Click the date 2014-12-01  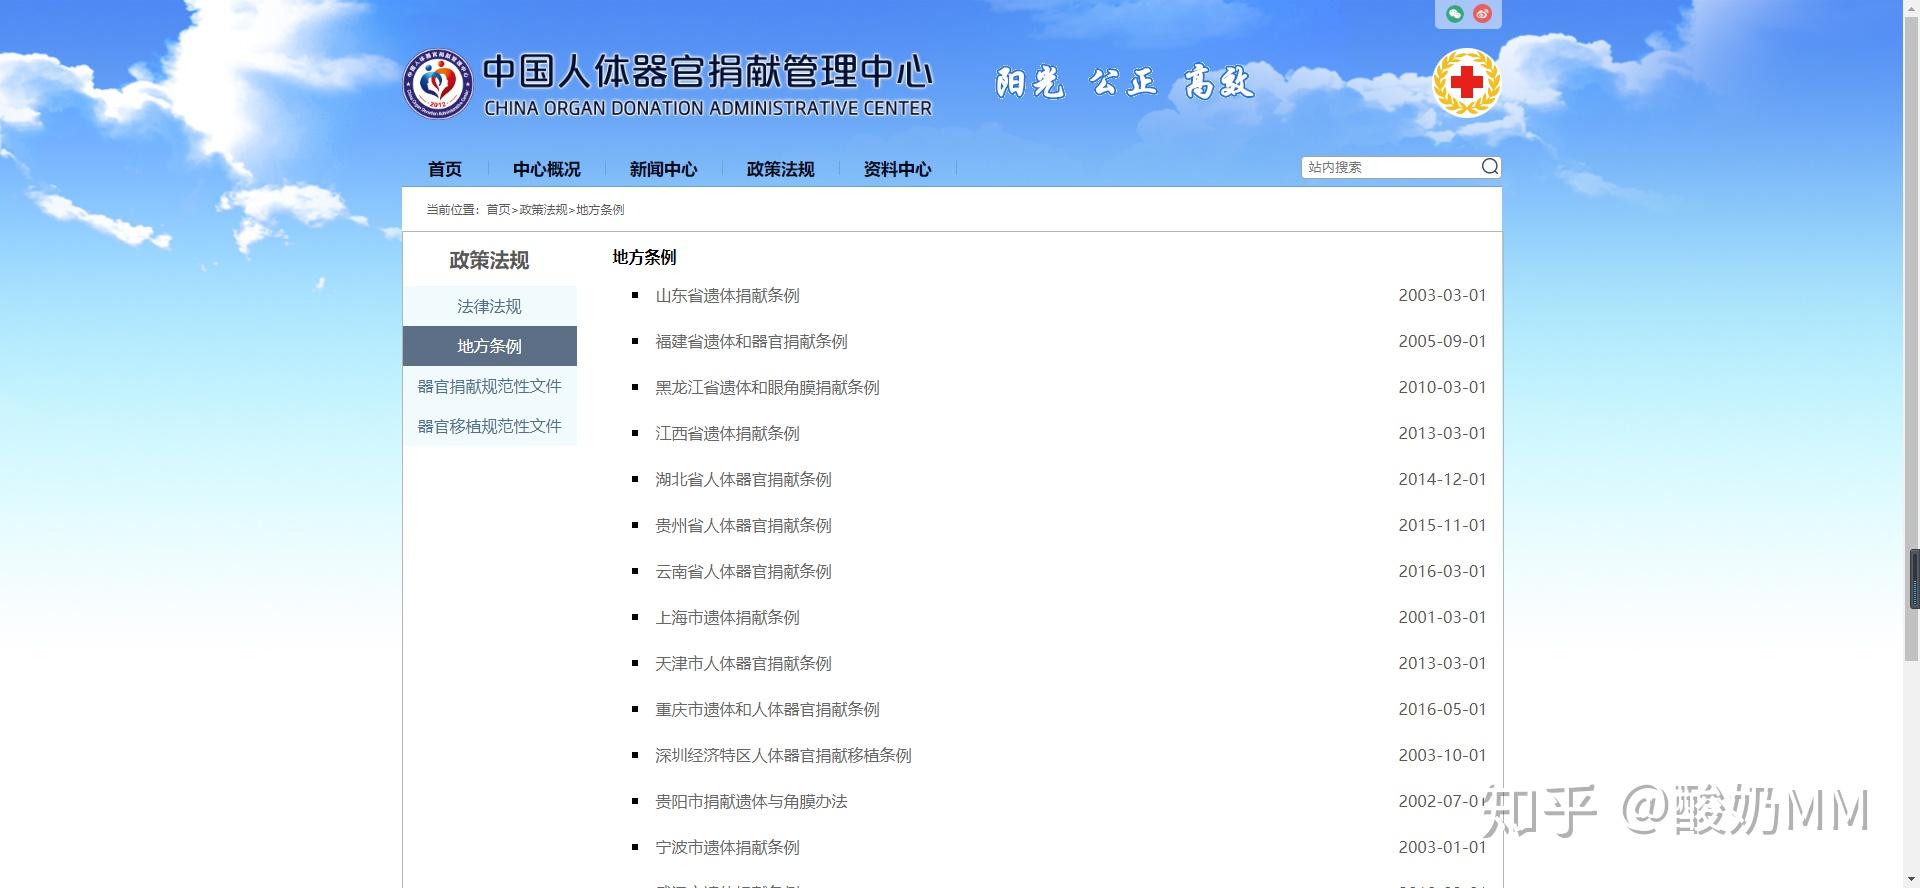click(1442, 480)
